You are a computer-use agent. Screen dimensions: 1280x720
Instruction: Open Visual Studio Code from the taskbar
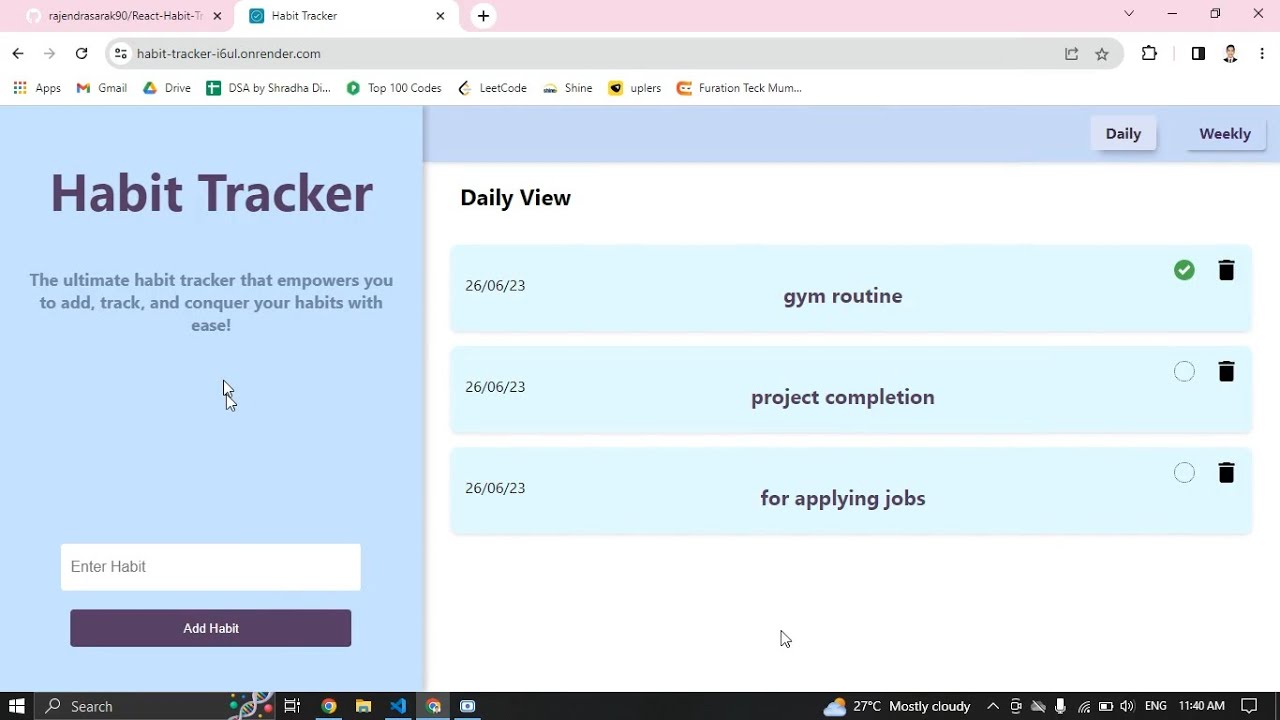pos(398,706)
